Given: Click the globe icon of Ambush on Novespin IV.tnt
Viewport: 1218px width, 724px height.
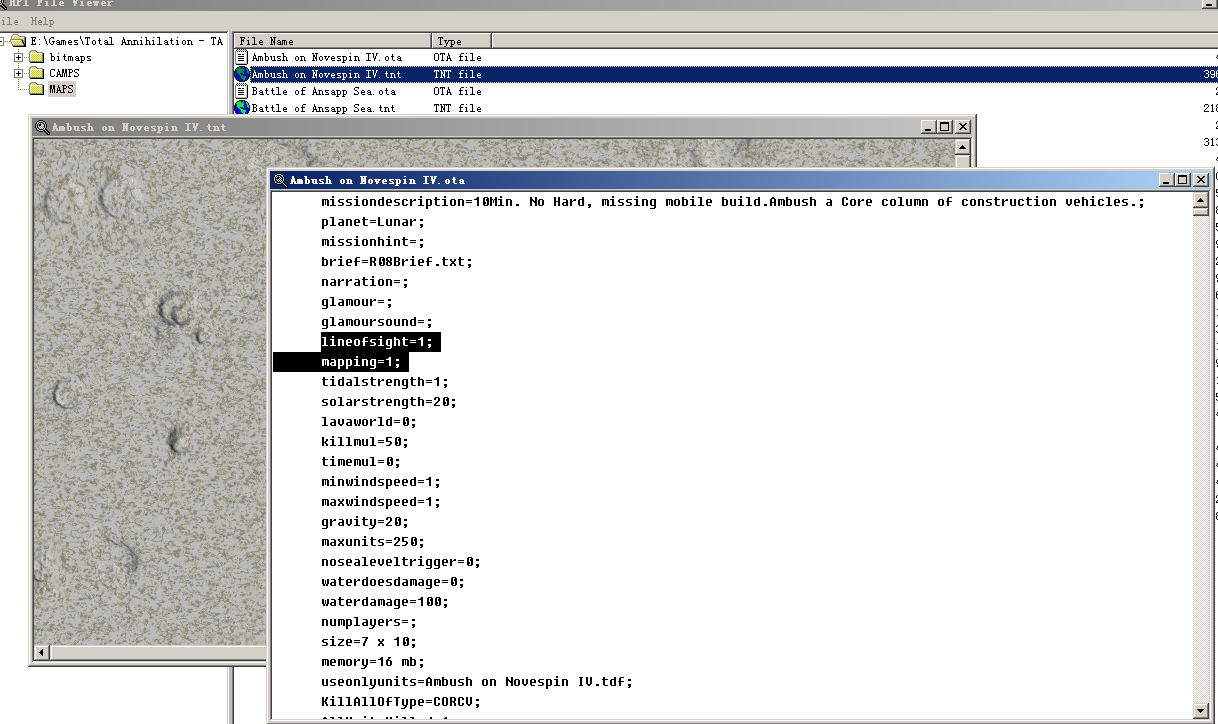Looking at the screenshot, I should (241, 74).
